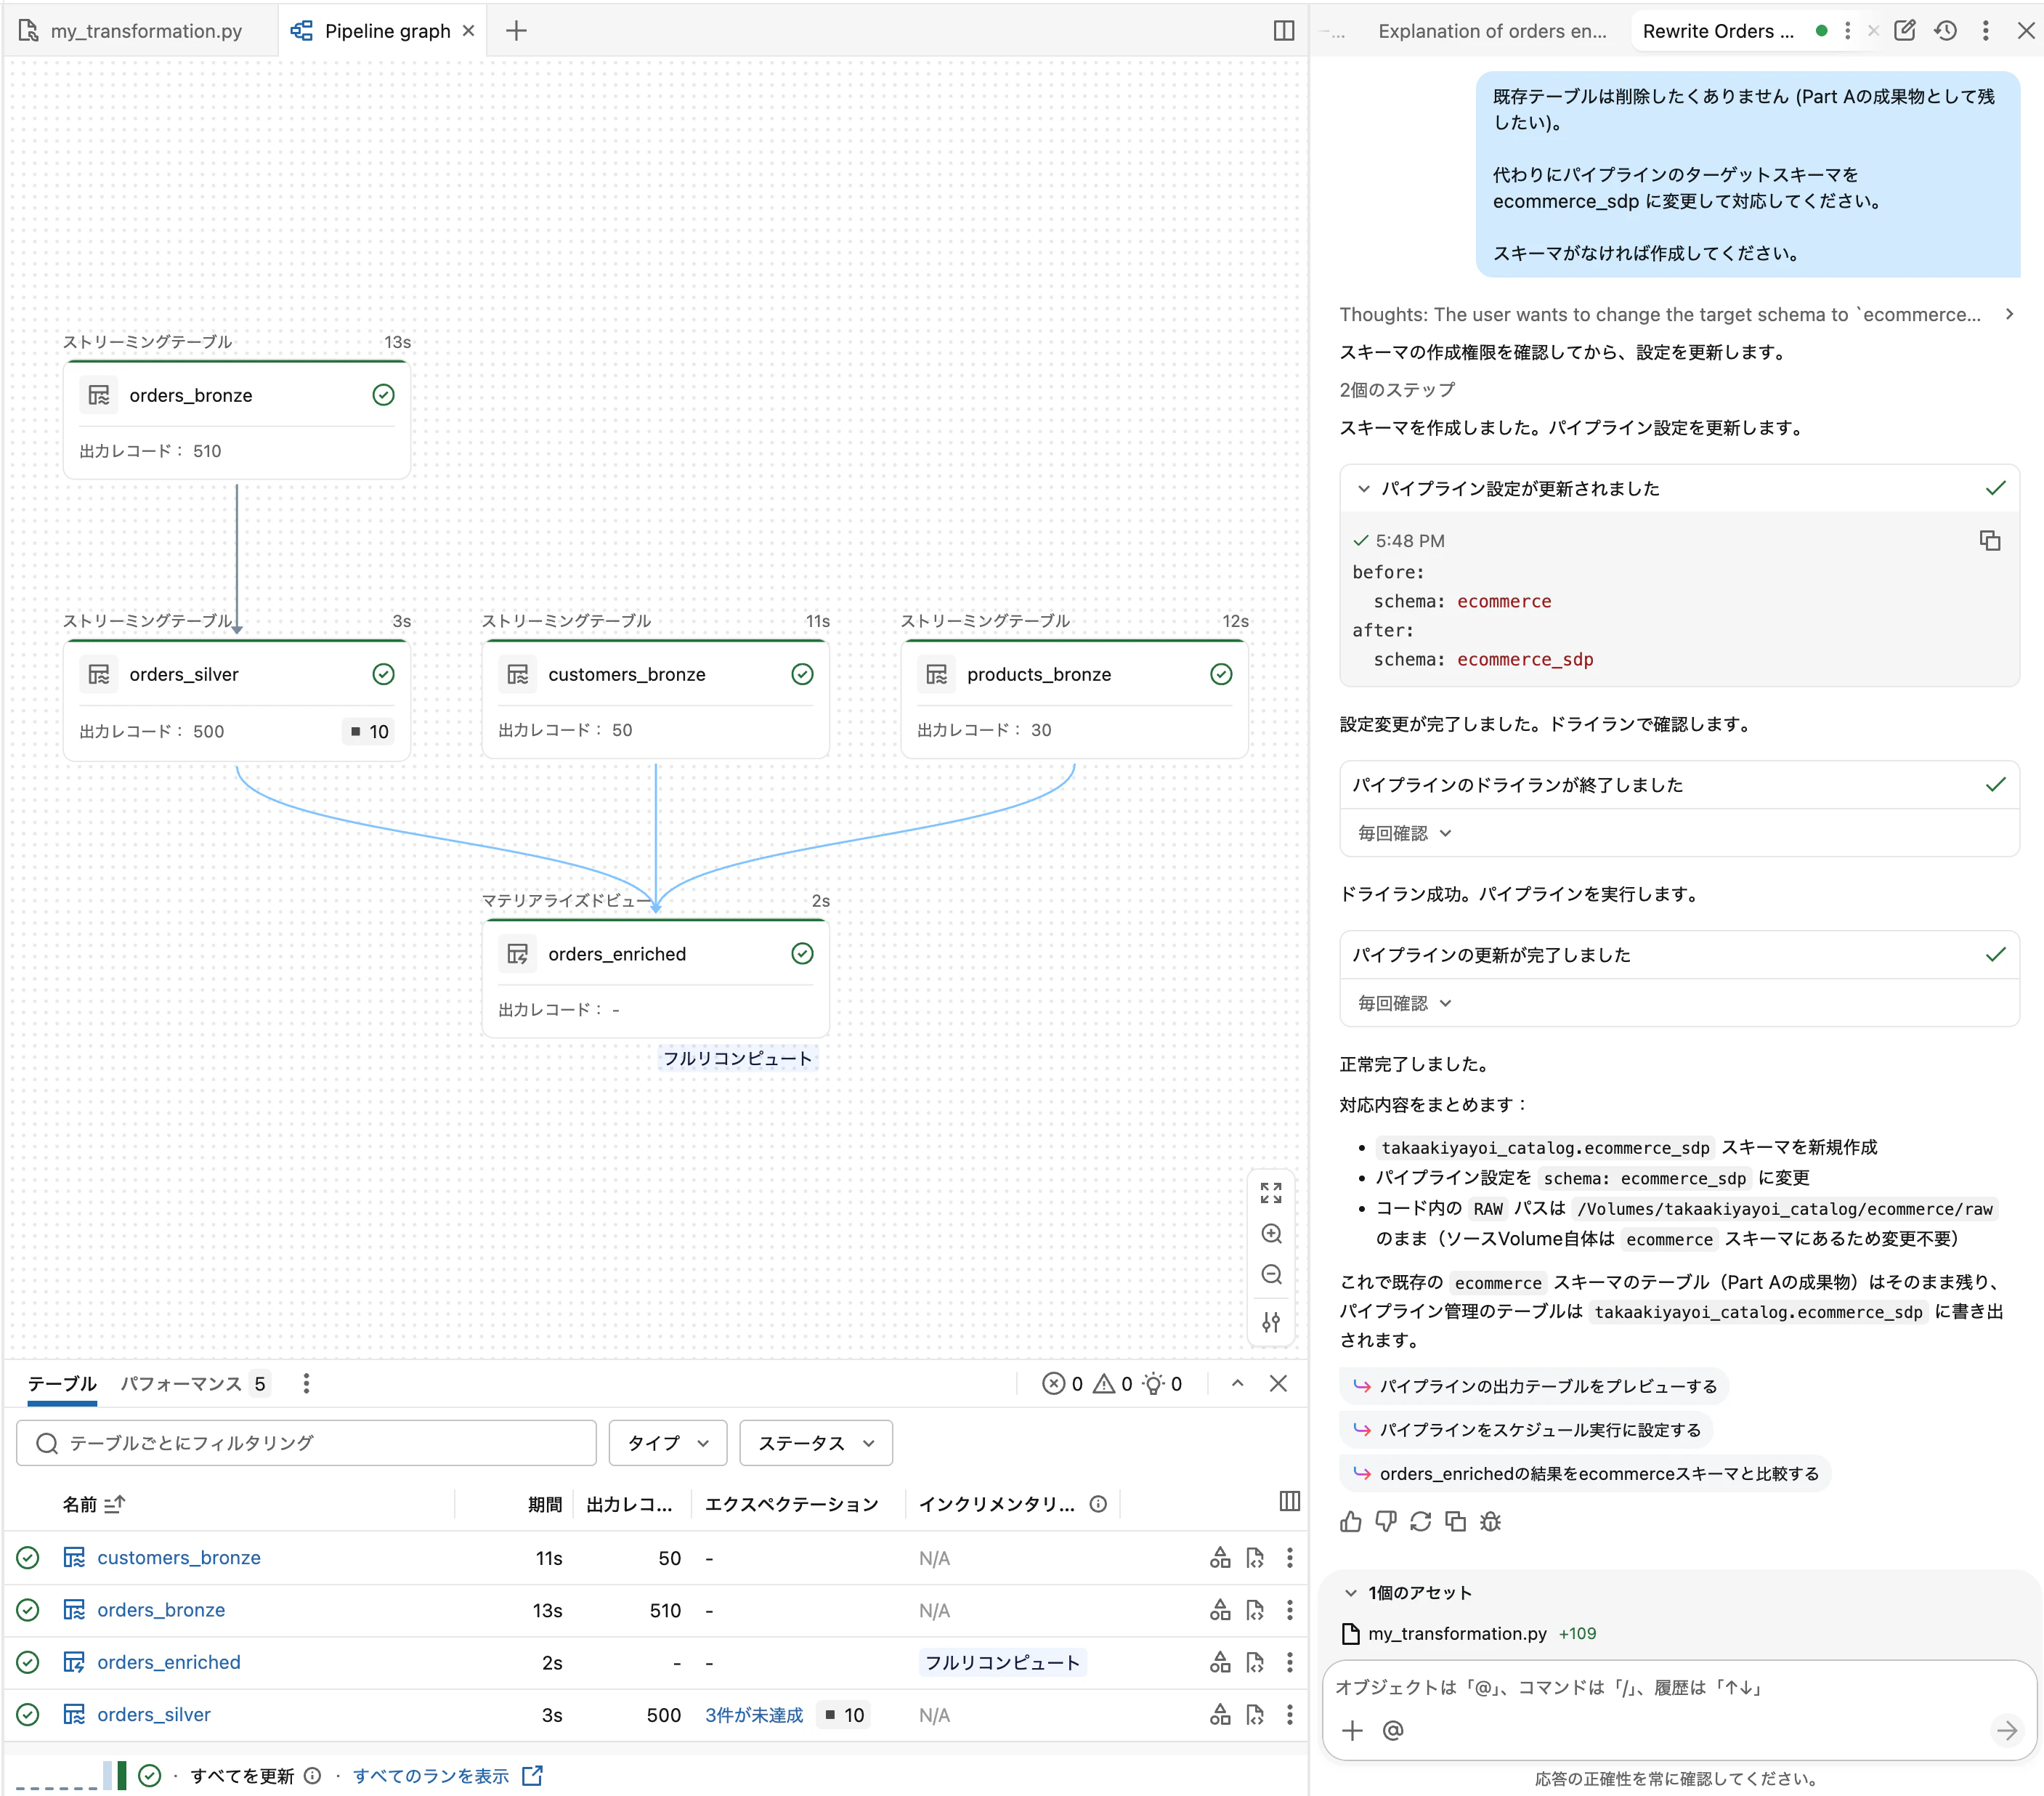Open bottom panel more options menu
The height and width of the screenshot is (1796, 2044).
pos(306,1383)
